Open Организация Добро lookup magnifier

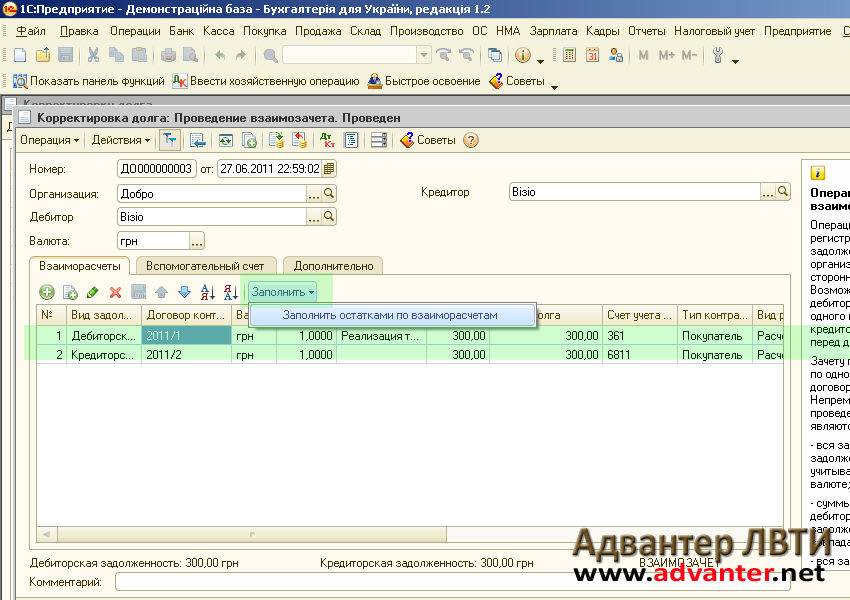[329, 194]
